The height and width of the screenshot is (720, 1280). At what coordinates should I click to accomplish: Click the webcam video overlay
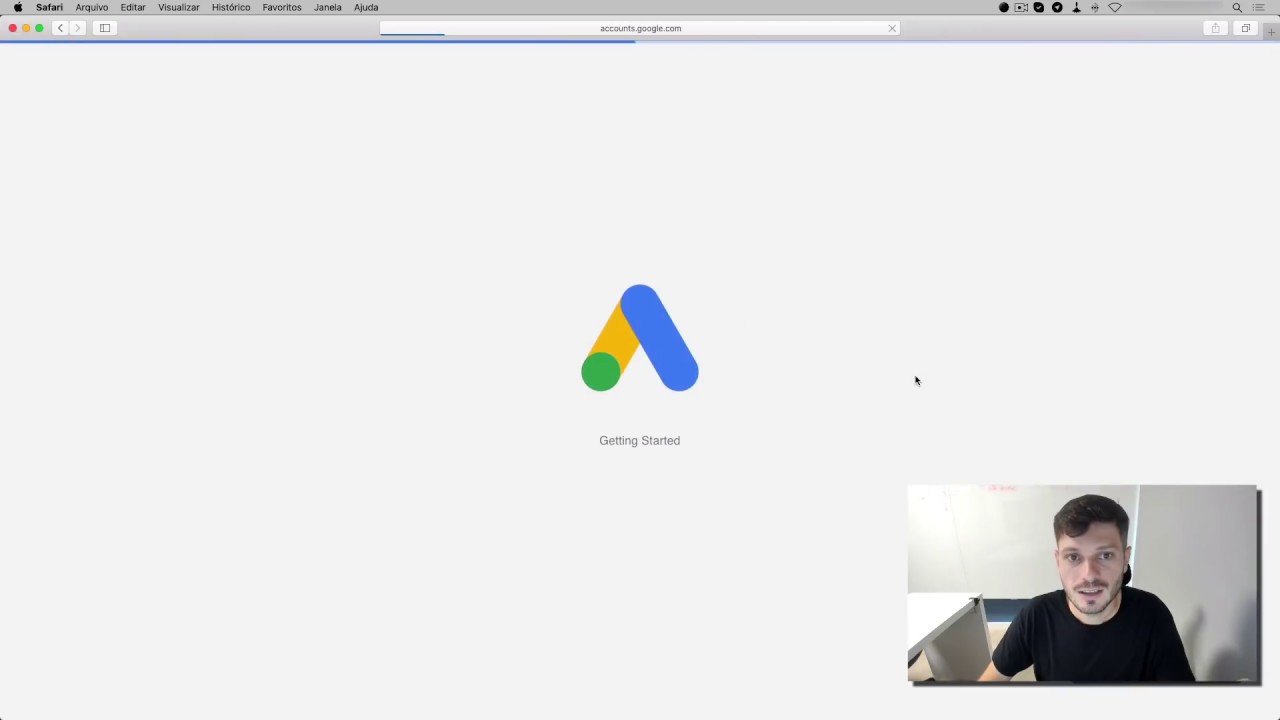(x=1084, y=584)
